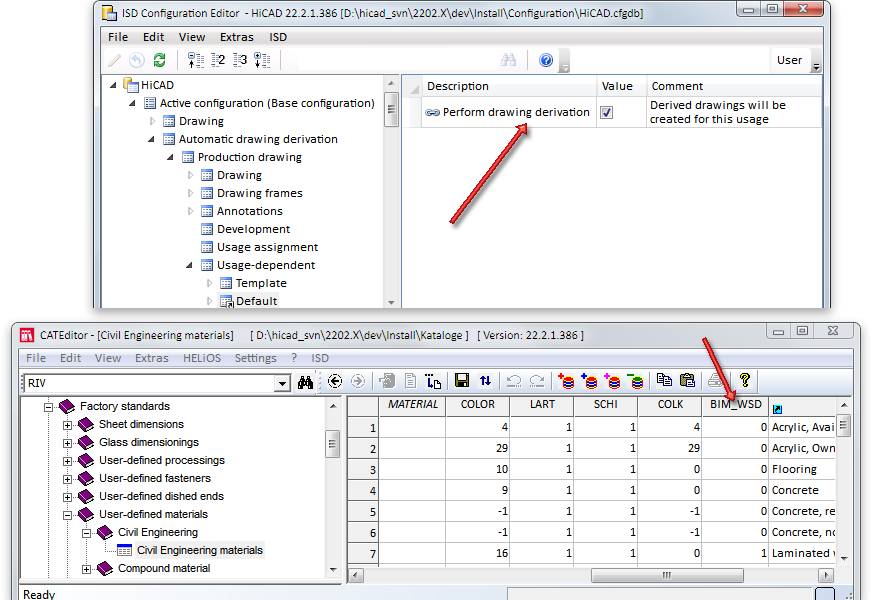Open the HELiOS menu in CATEditor
Screen dimensions: 872x600
[x=203, y=358]
